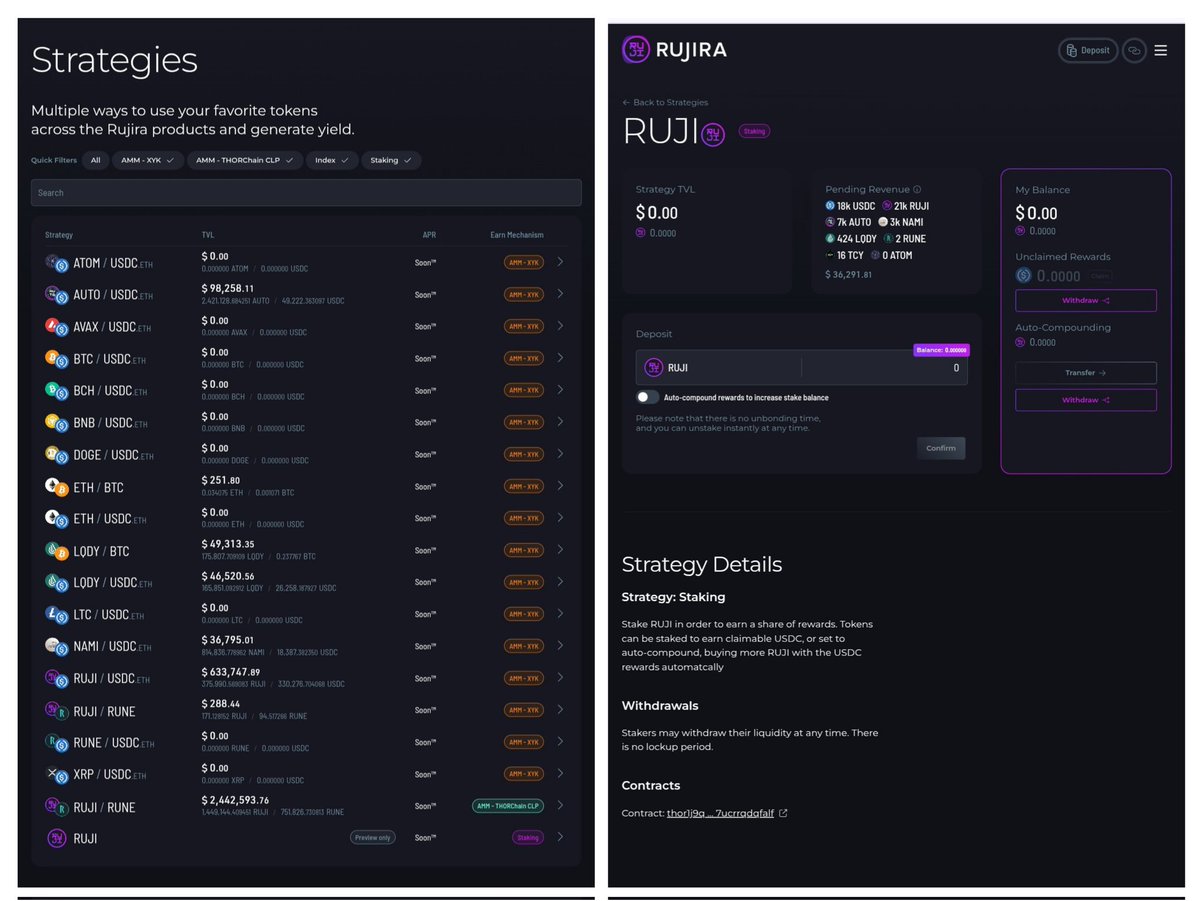Select the All quick filter
The width and height of the screenshot is (1200, 901).
[95, 160]
